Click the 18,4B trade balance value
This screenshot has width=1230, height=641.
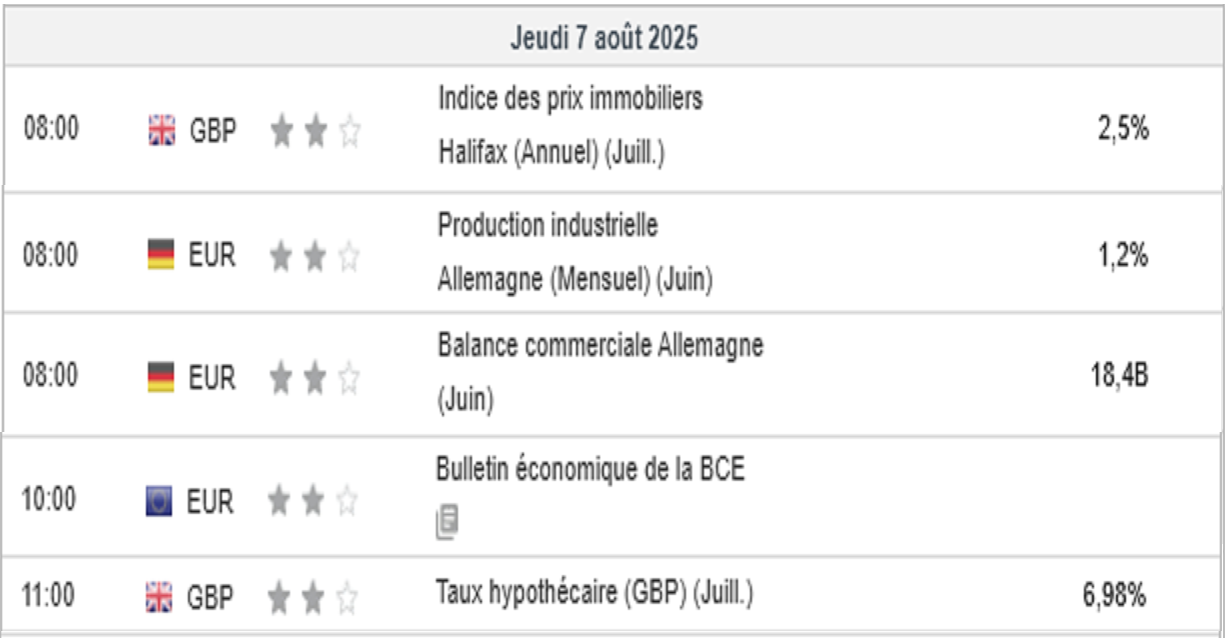(1119, 377)
